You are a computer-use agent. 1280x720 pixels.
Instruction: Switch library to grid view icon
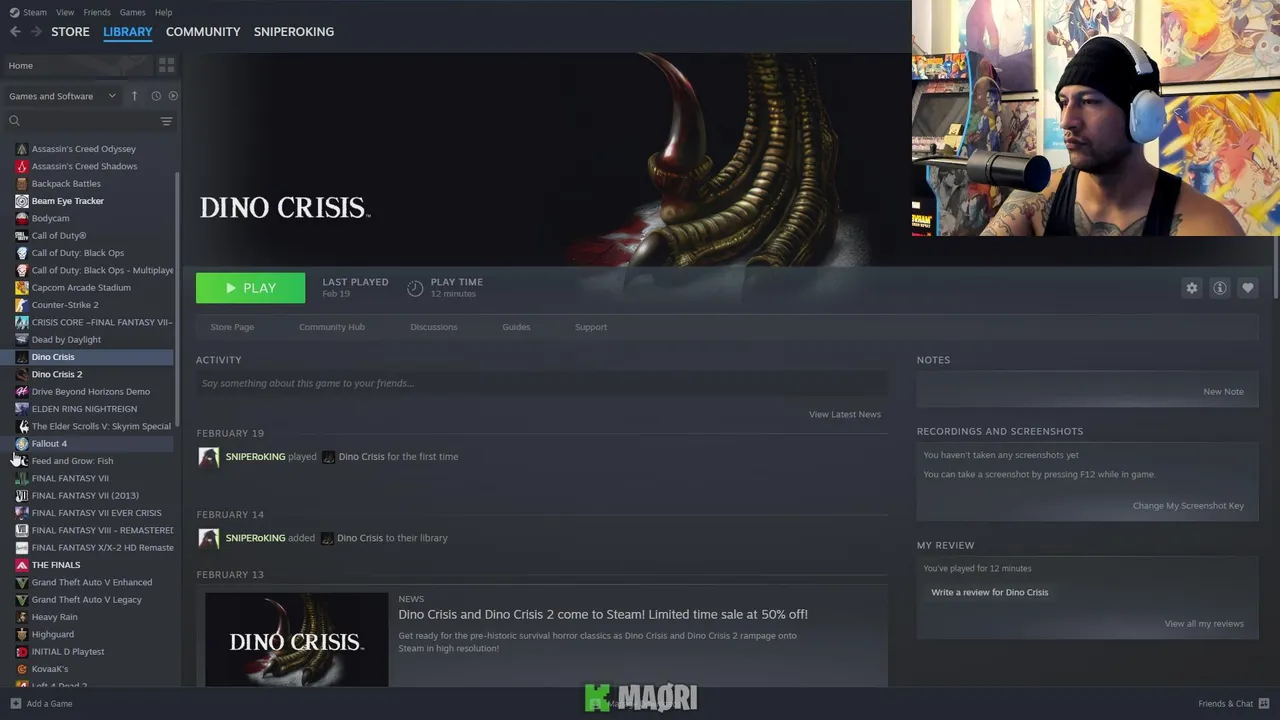(x=167, y=65)
